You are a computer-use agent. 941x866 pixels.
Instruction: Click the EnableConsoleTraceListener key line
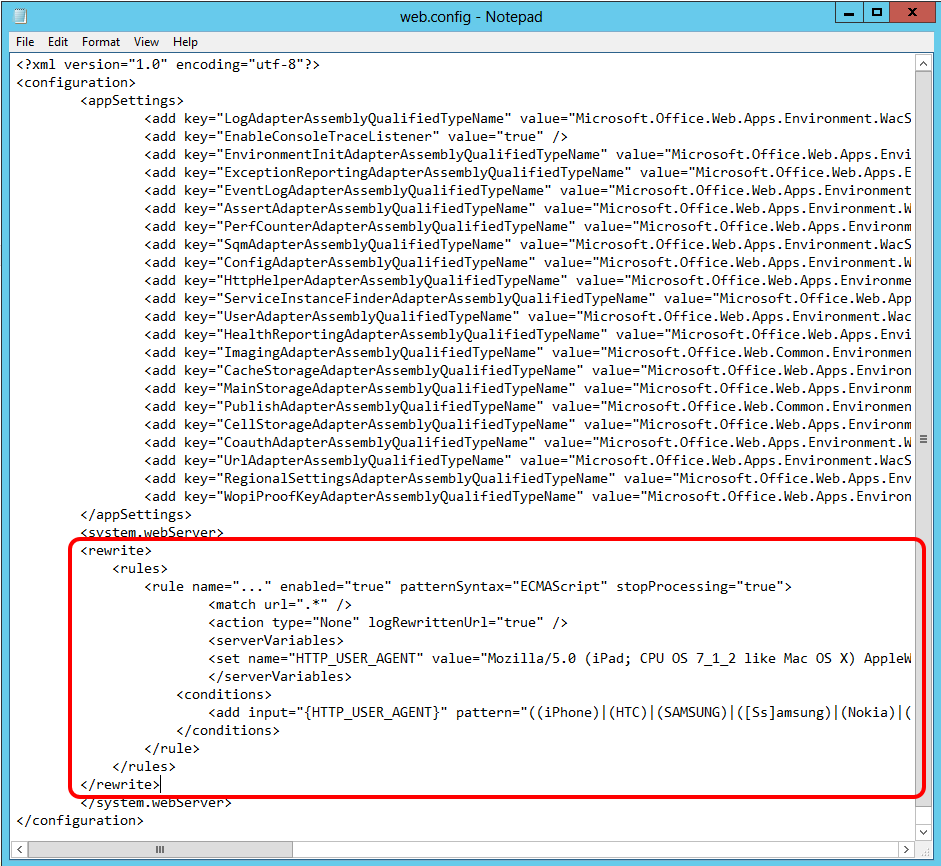tap(356, 136)
